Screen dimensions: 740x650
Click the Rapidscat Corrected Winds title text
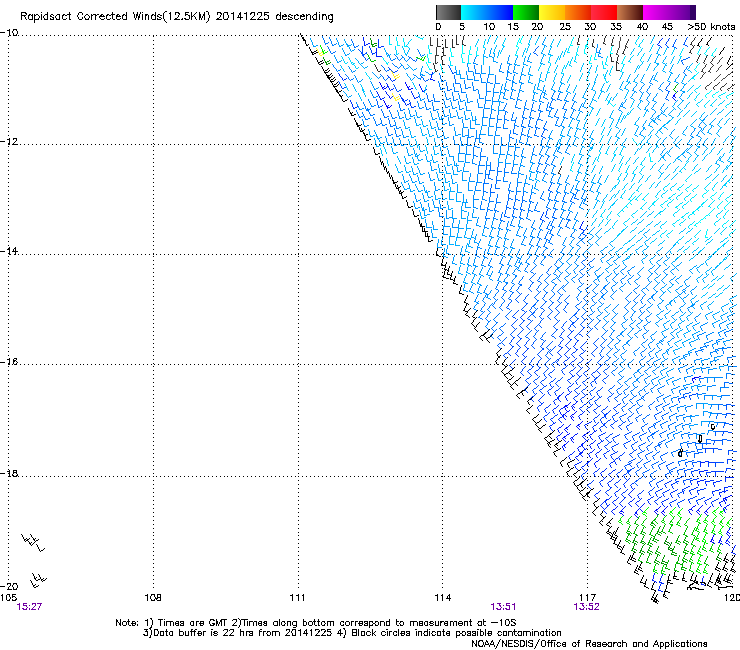[177, 17]
